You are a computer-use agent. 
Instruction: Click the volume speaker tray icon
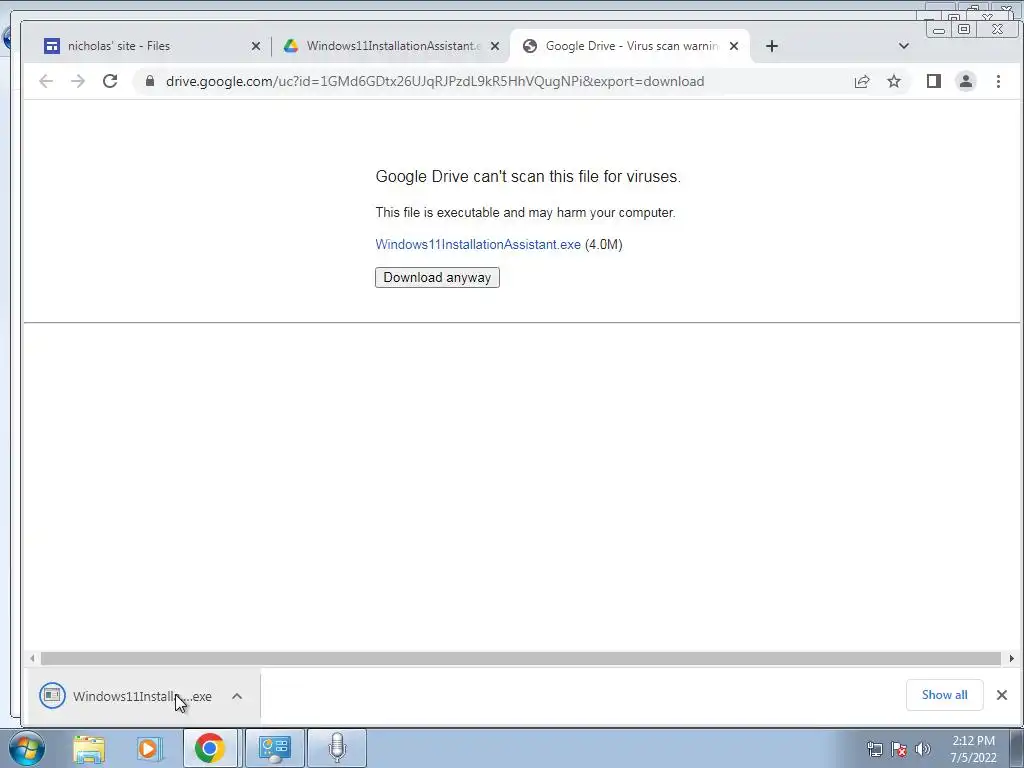[923, 749]
